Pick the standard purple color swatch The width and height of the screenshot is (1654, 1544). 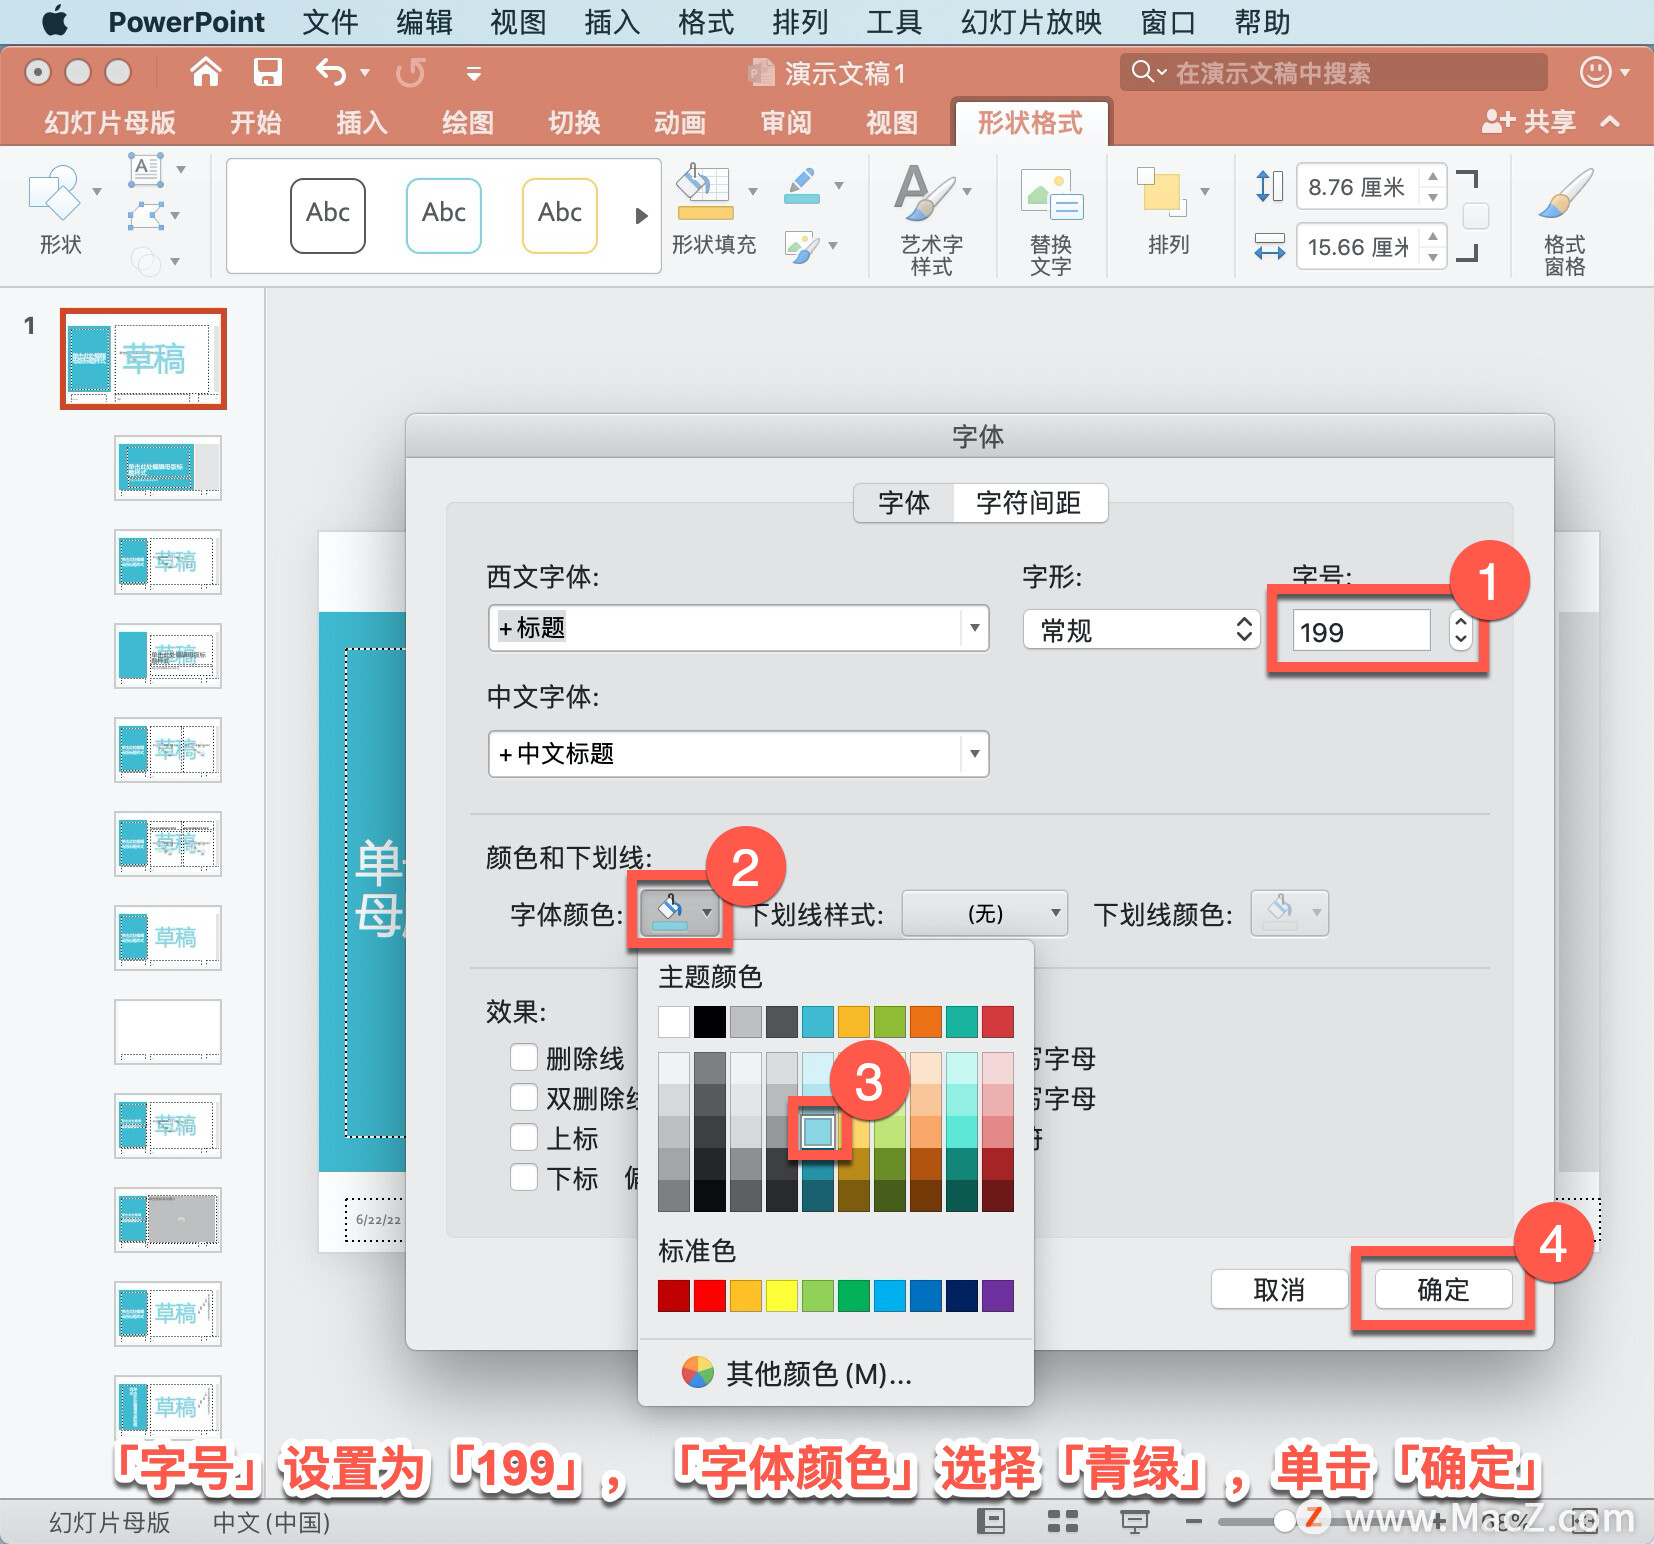pyautogui.click(x=998, y=1296)
